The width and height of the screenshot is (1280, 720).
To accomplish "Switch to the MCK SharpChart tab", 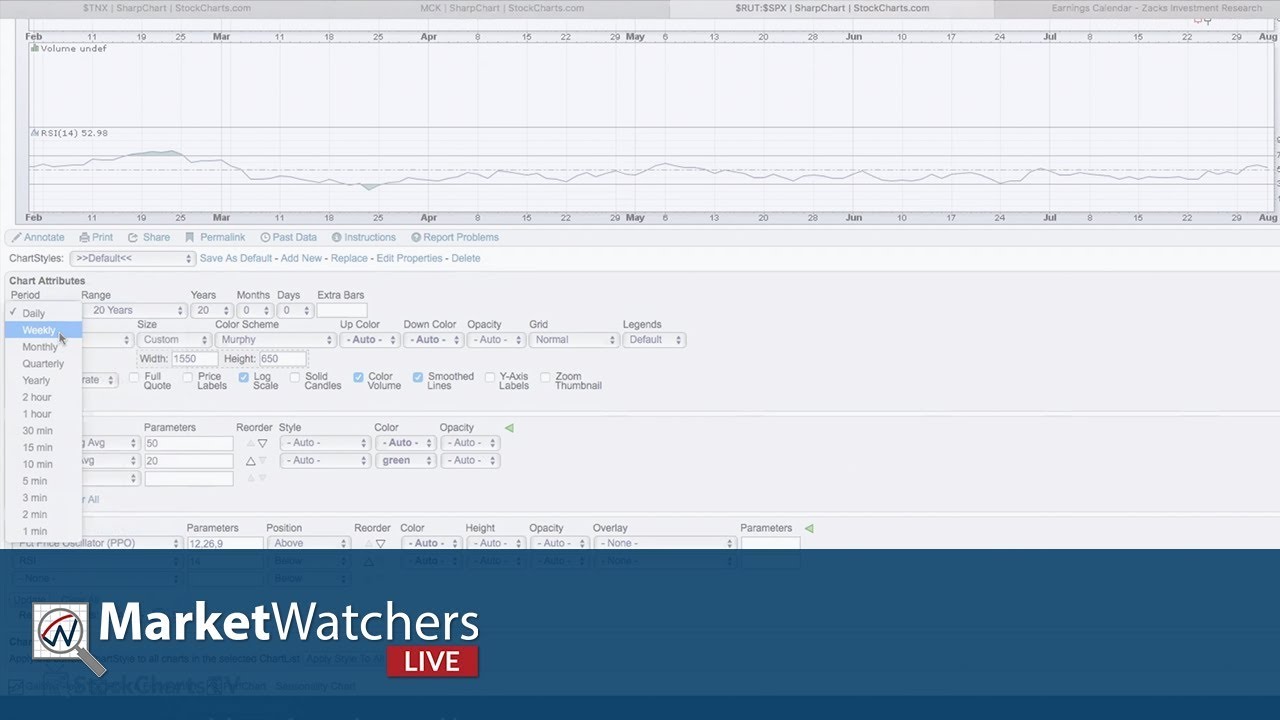I will (x=502, y=8).
